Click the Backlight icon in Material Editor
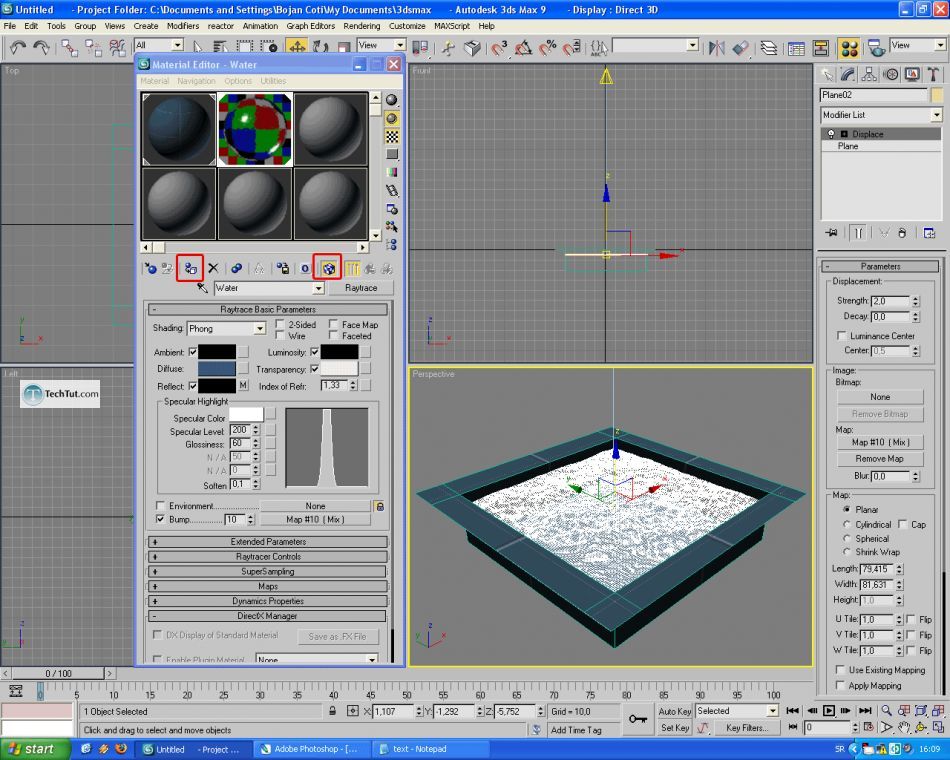The image size is (950, 760). pos(392,118)
